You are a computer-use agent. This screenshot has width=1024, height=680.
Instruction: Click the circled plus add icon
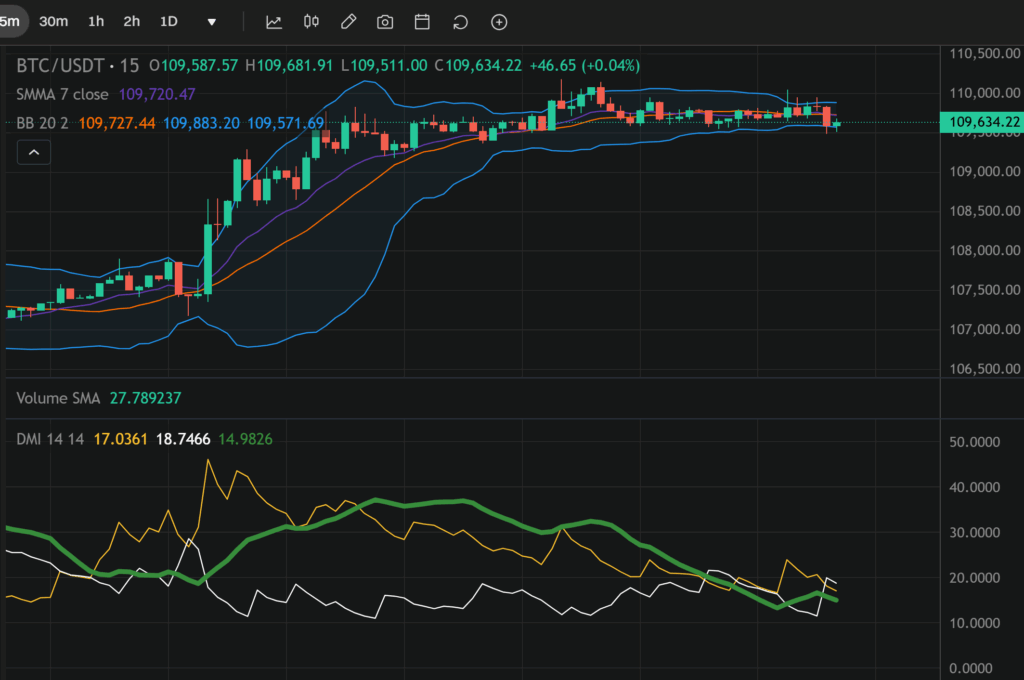point(499,22)
